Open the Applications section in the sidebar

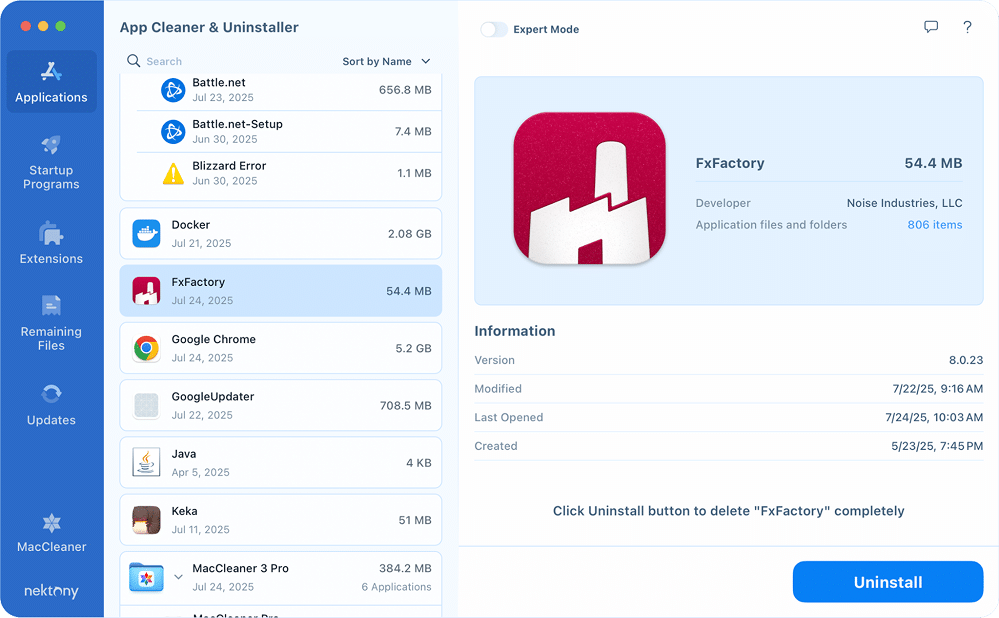(52, 82)
